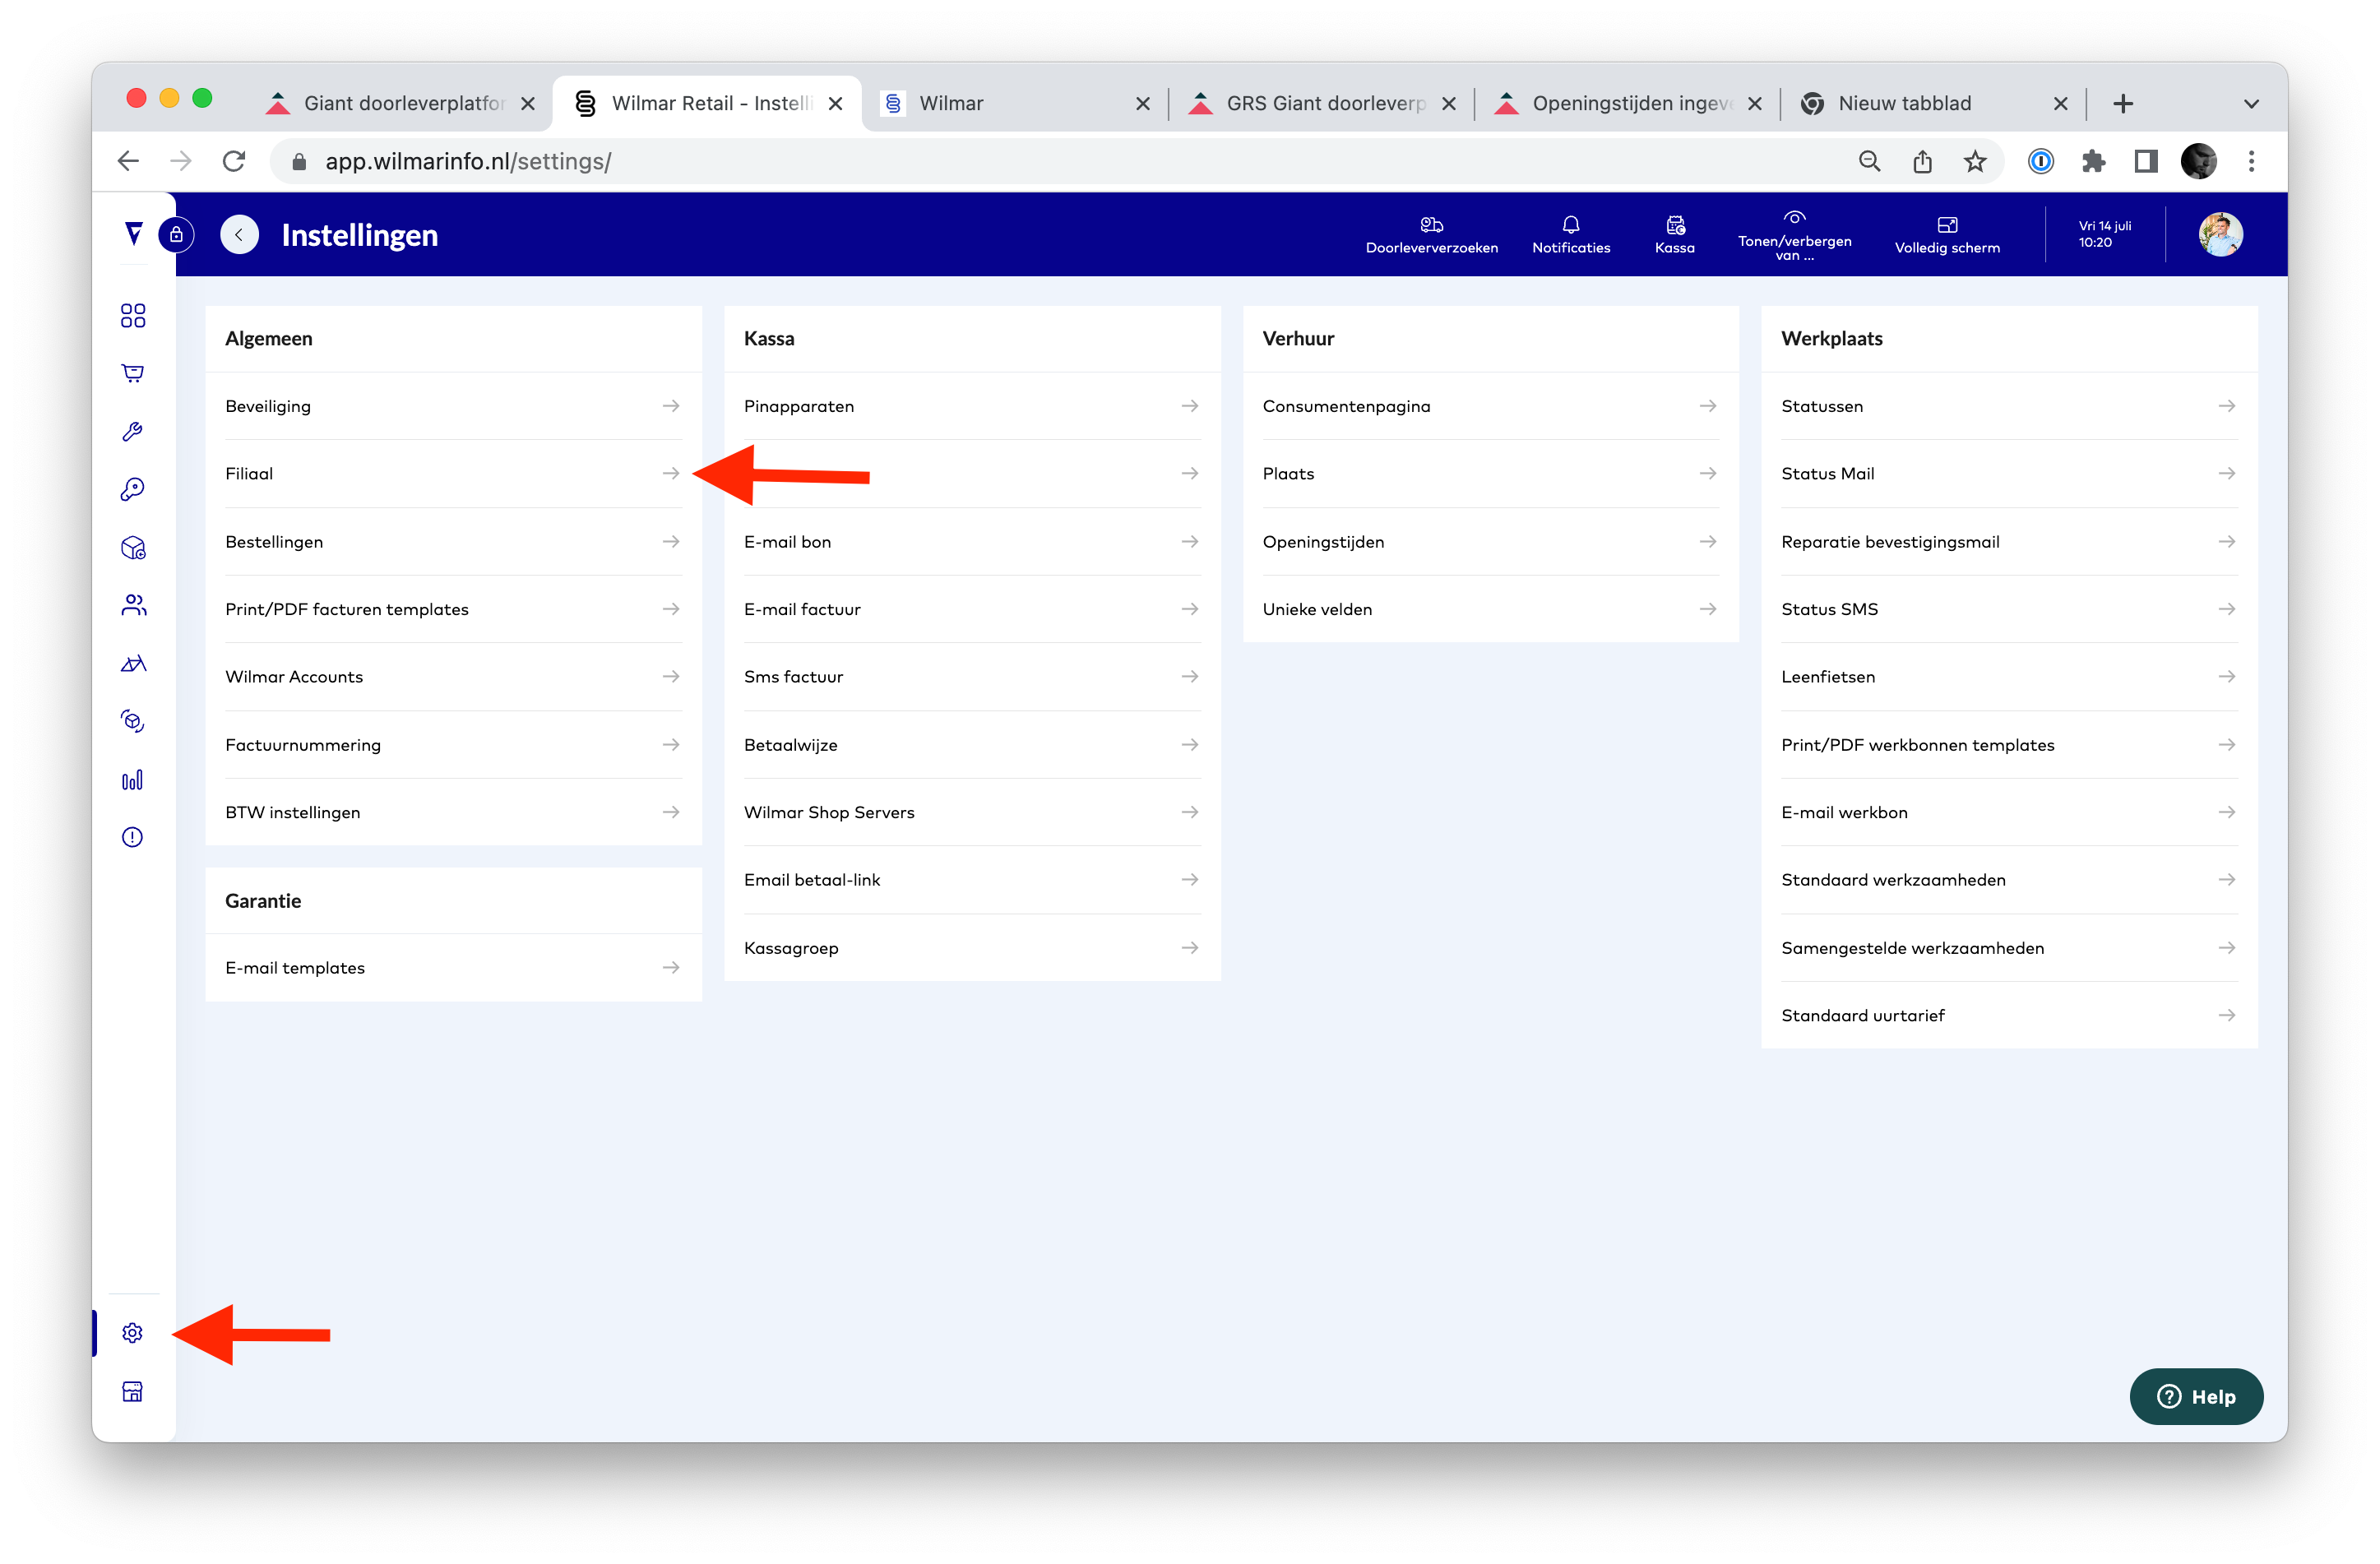The width and height of the screenshot is (2380, 1564).
Task: Click the wrench workshop sidebar icon
Action: [x=132, y=431]
